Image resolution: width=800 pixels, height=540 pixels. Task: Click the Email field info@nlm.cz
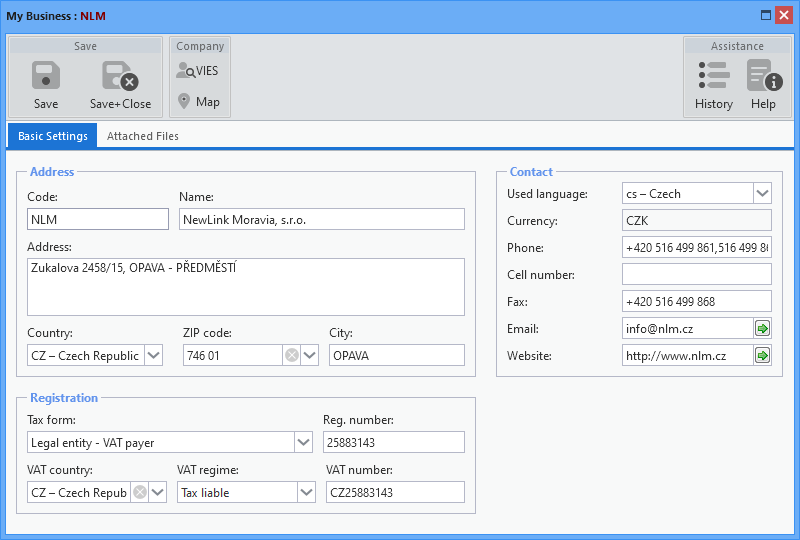tap(688, 328)
